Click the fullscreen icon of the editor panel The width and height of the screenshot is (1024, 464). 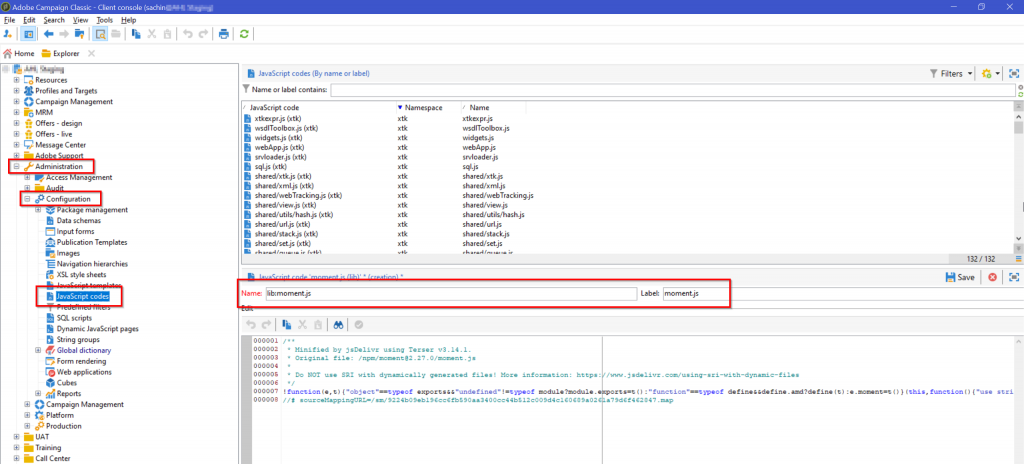[1014, 277]
